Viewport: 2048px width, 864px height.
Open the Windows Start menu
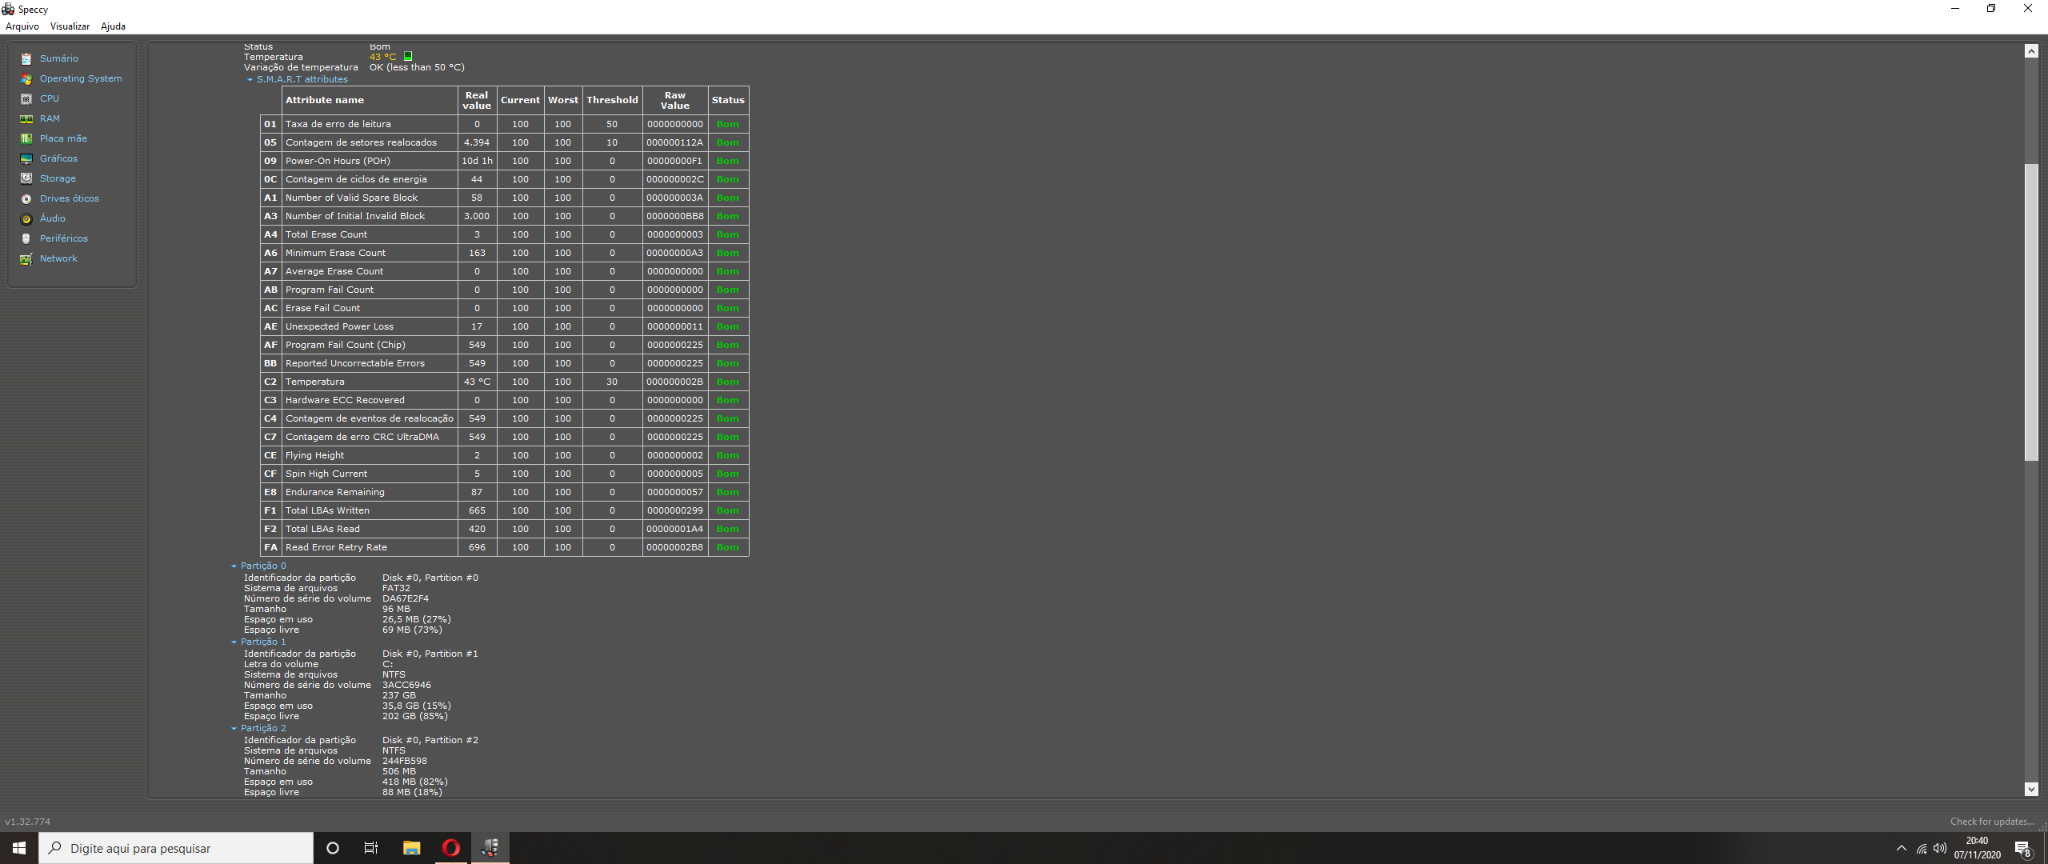pyautogui.click(x=19, y=848)
